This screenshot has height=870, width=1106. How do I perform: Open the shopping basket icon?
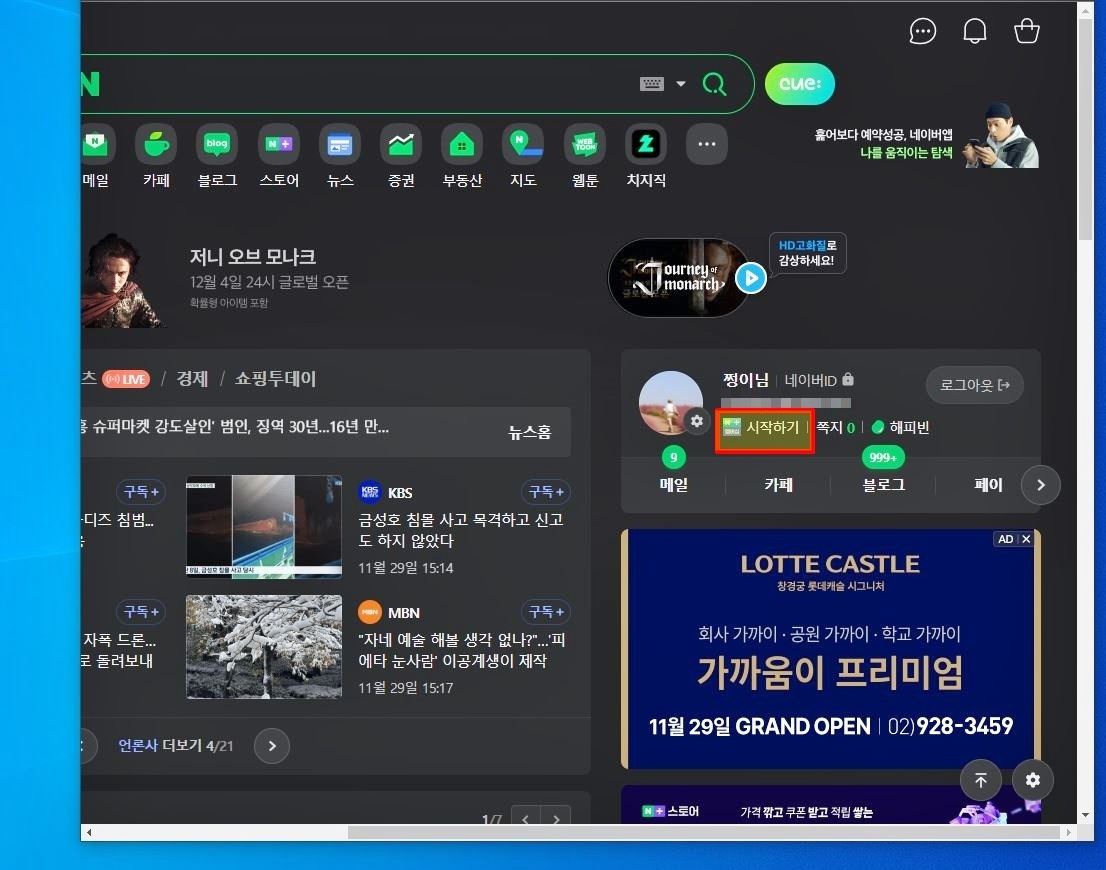(x=1026, y=31)
